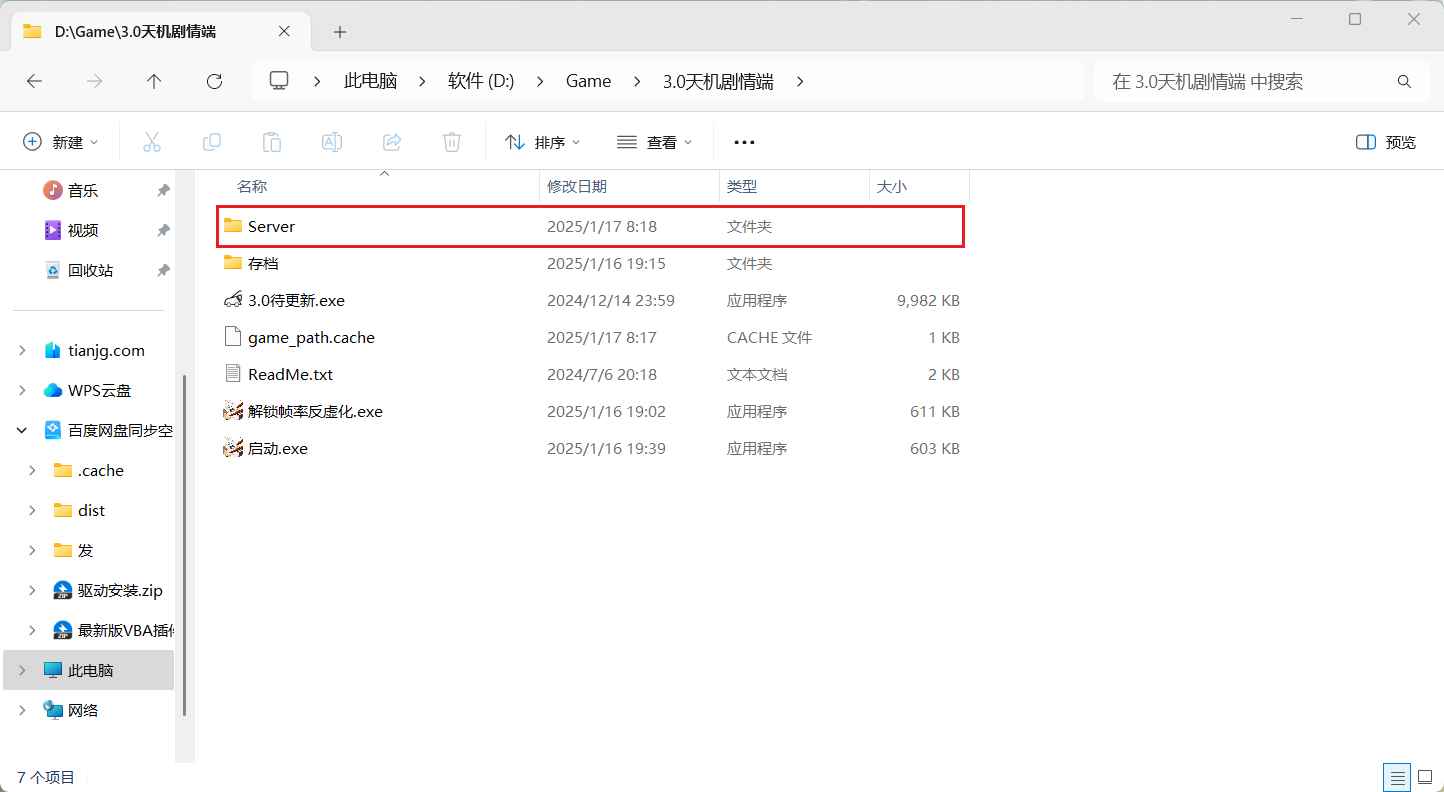
Task: Click the Refresh icon in the navigation bar
Action: 213,81
